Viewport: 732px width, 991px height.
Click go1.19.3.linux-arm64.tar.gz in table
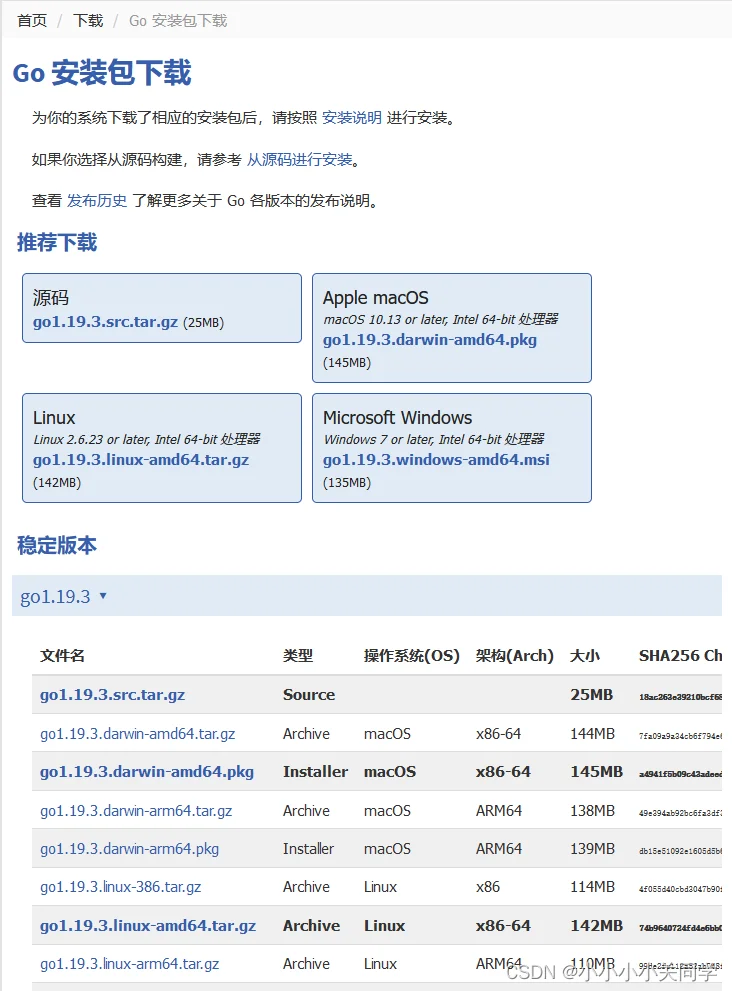tap(130, 964)
